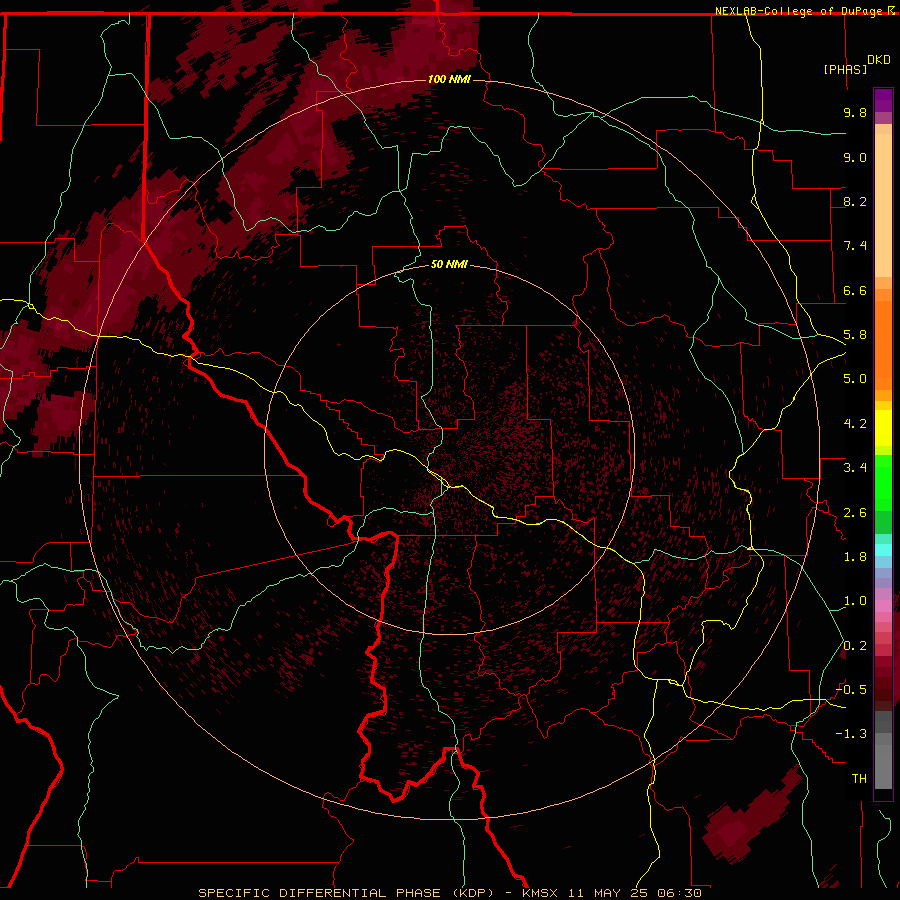Click the 2.6 value on color scale

tap(855, 513)
